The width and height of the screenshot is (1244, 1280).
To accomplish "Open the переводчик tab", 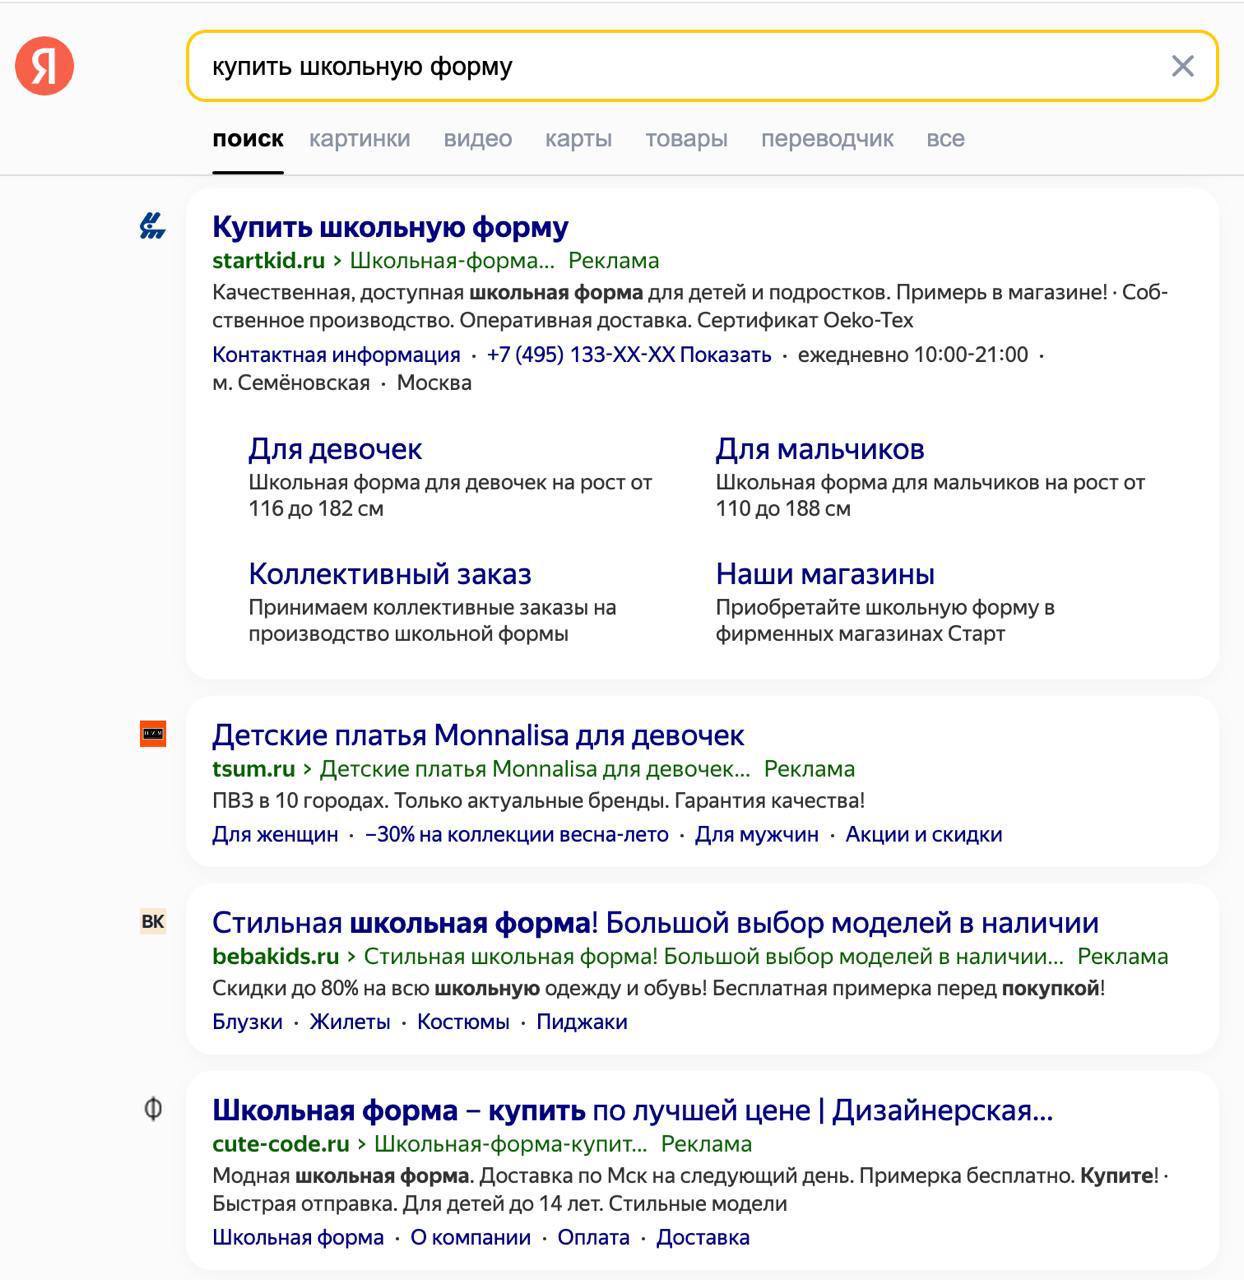I will tap(827, 139).
